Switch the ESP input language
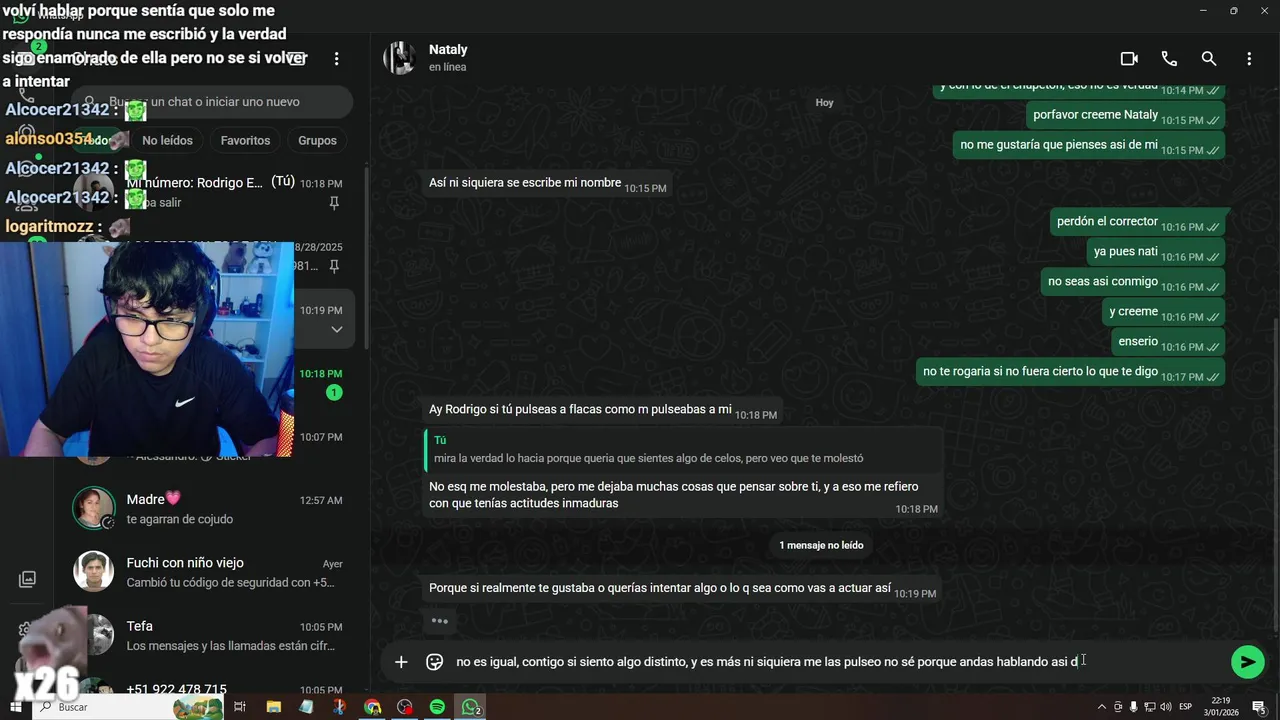 point(1186,707)
